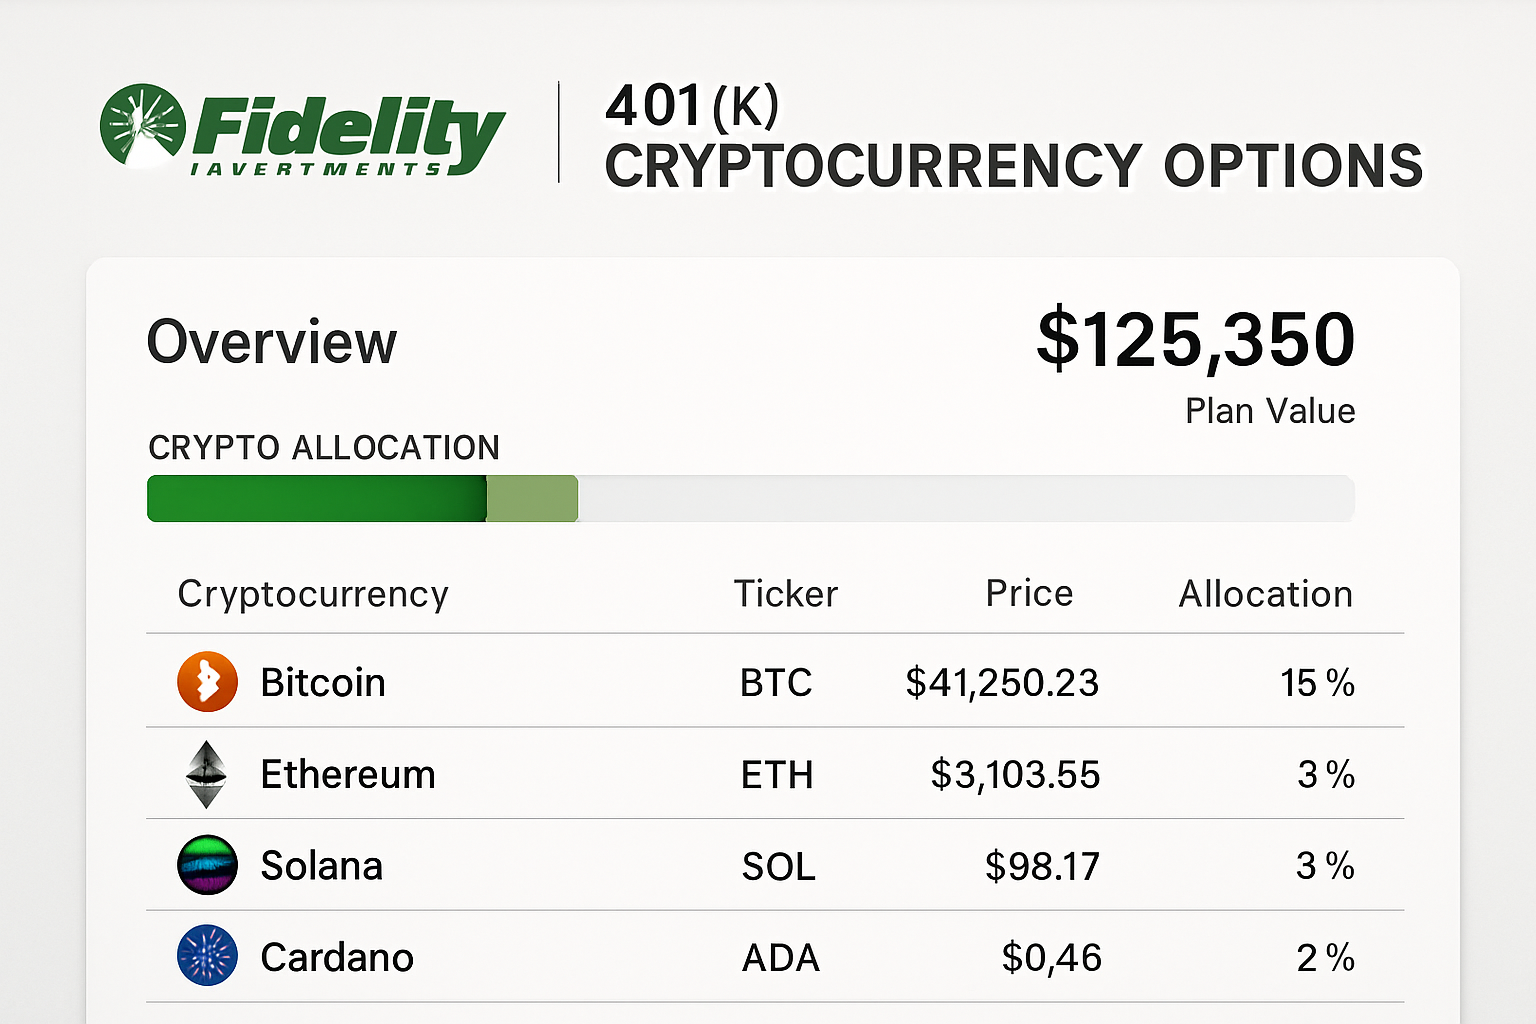Click Bitcoin's 15 % allocation value
The image size is (1536, 1024).
pos(1316,683)
